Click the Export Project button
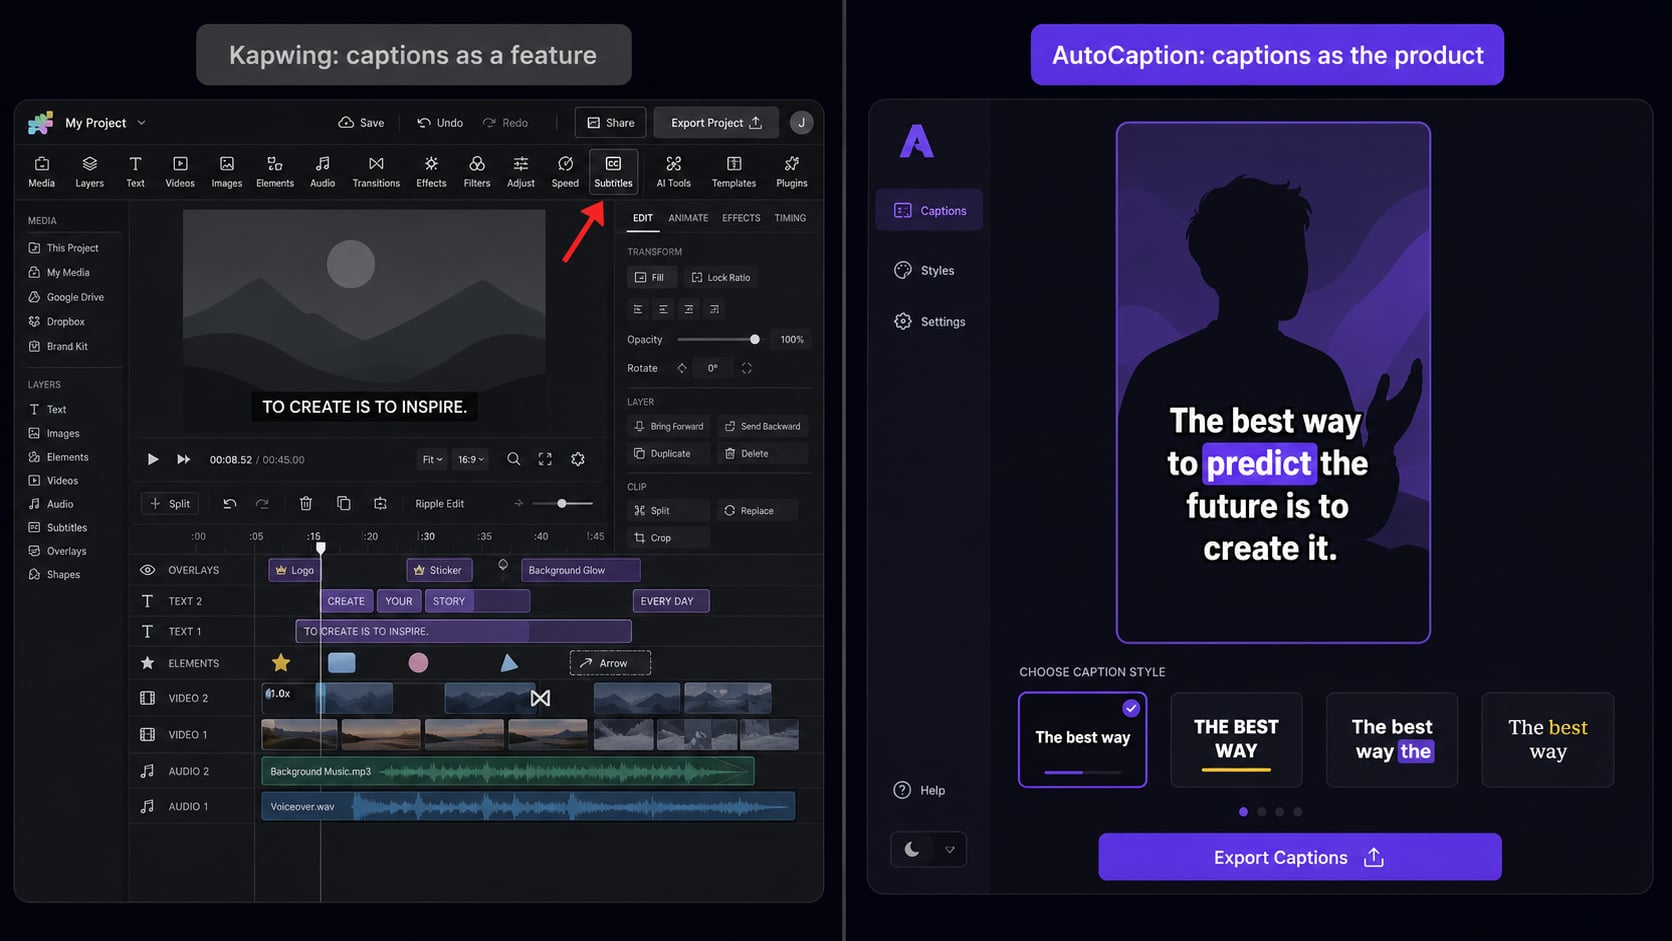This screenshot has height=941, width=1672. coord(716,123)
